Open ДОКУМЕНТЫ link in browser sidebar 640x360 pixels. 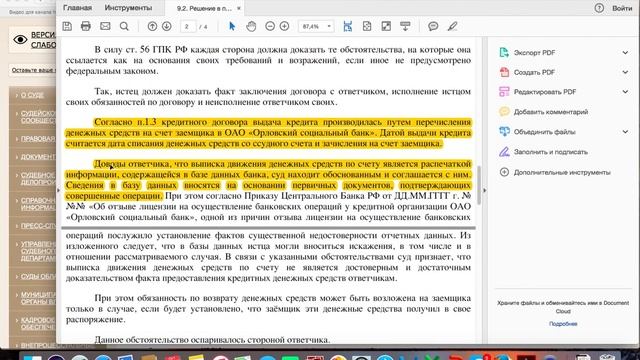38,157
